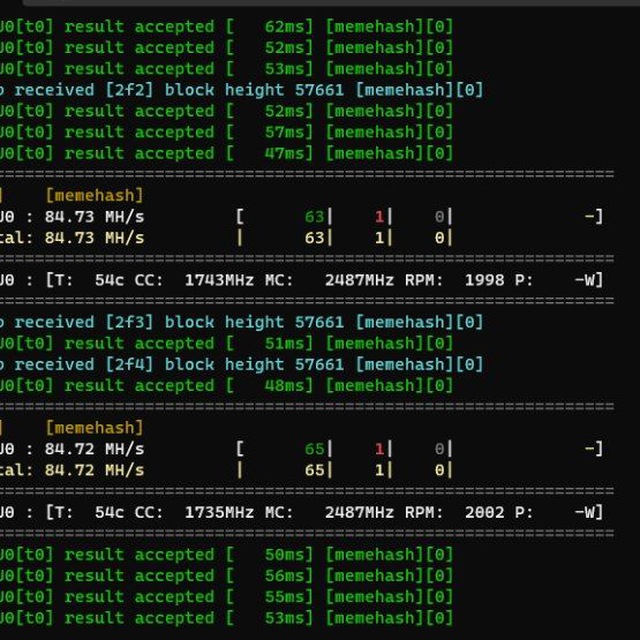Image resolution: width=640 pixels, height=640 pixels.
Task: Click the '1735MHz' core clock value
Action: point(219,513)
